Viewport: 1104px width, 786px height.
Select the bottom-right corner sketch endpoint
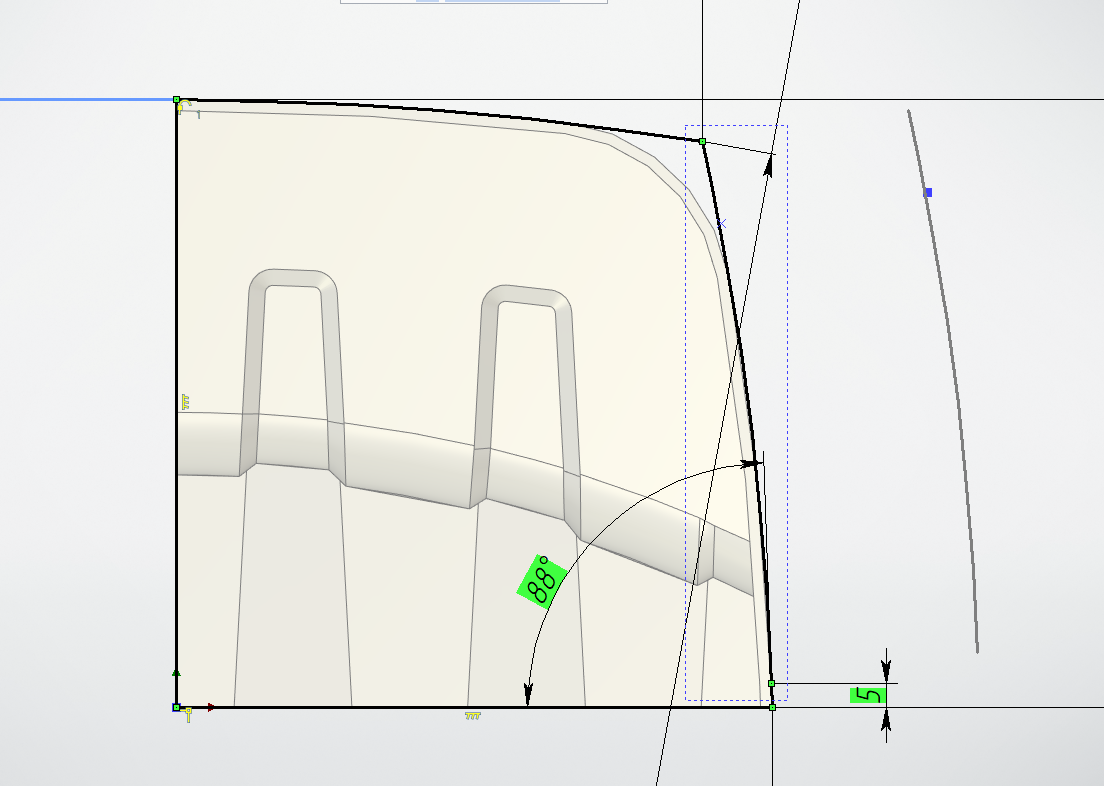coord(772,707)
